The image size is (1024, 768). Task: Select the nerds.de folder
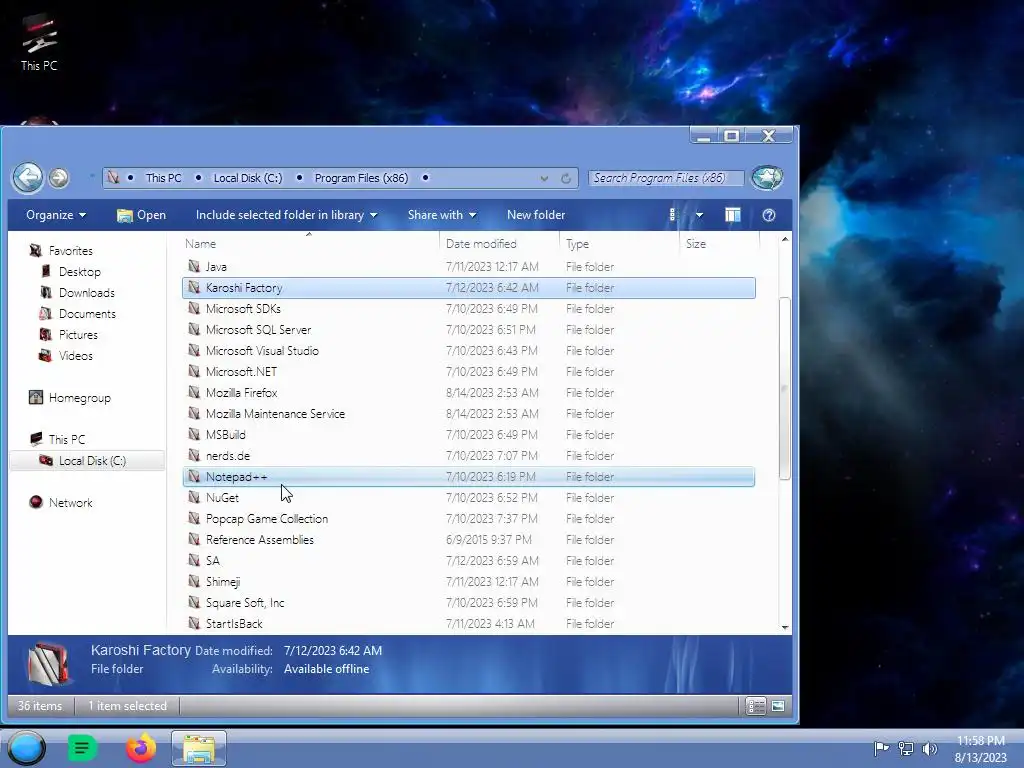click(469, 456)
